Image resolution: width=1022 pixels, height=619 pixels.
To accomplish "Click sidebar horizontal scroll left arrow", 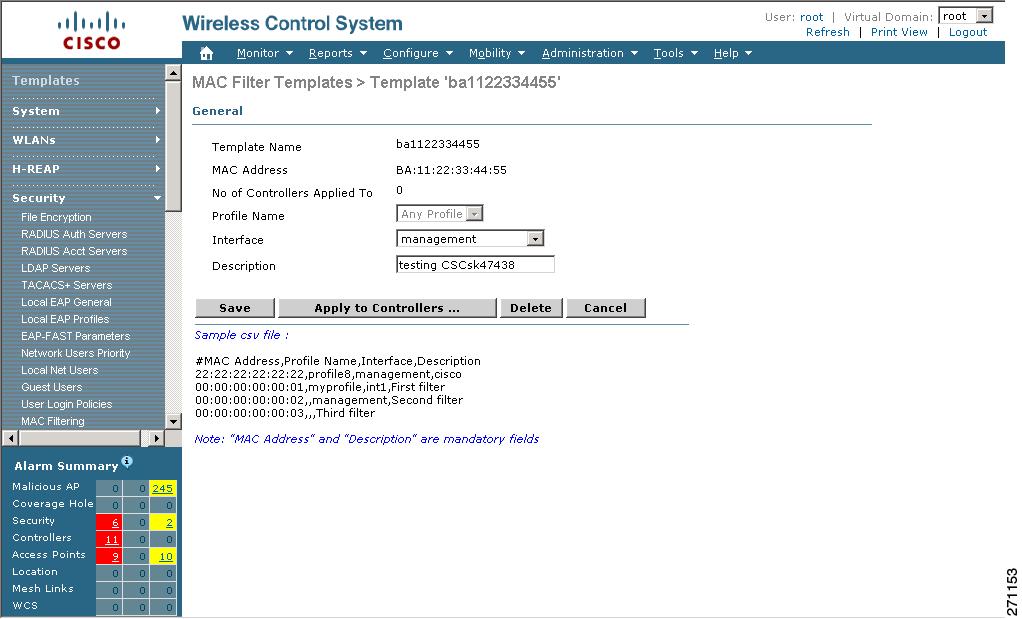I will tap(10, 438).
